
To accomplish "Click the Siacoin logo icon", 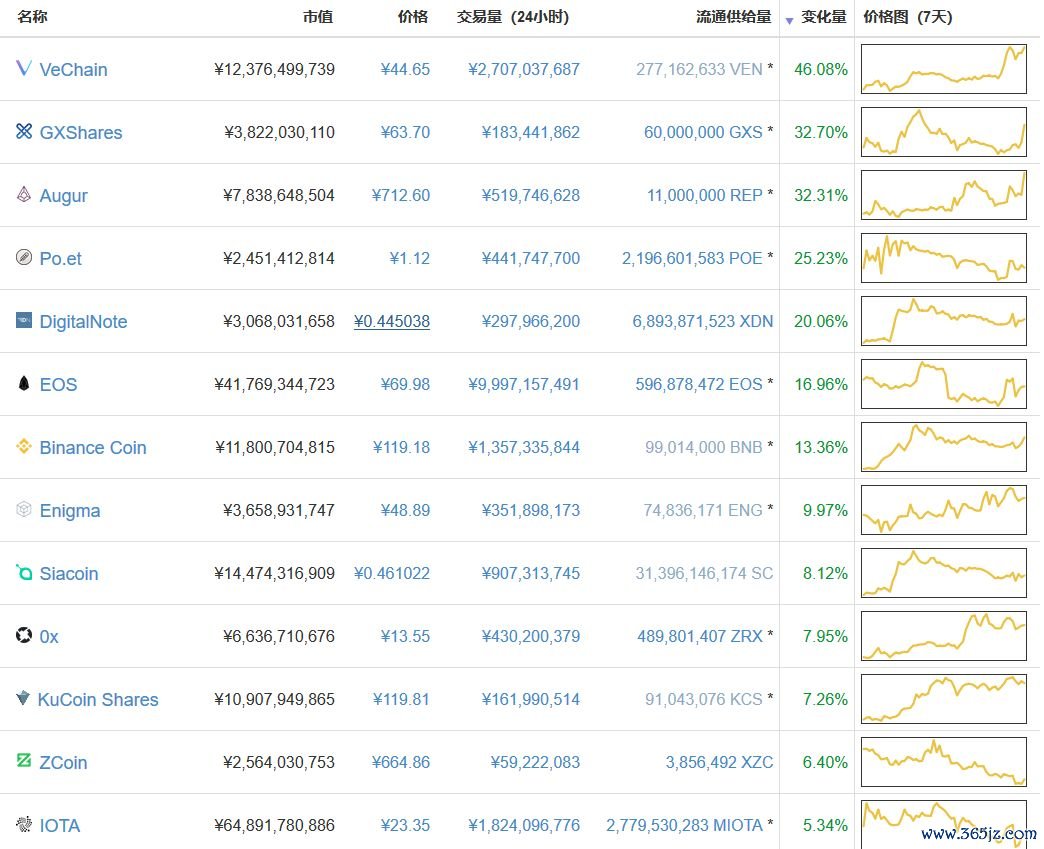I will coord(24,572).
